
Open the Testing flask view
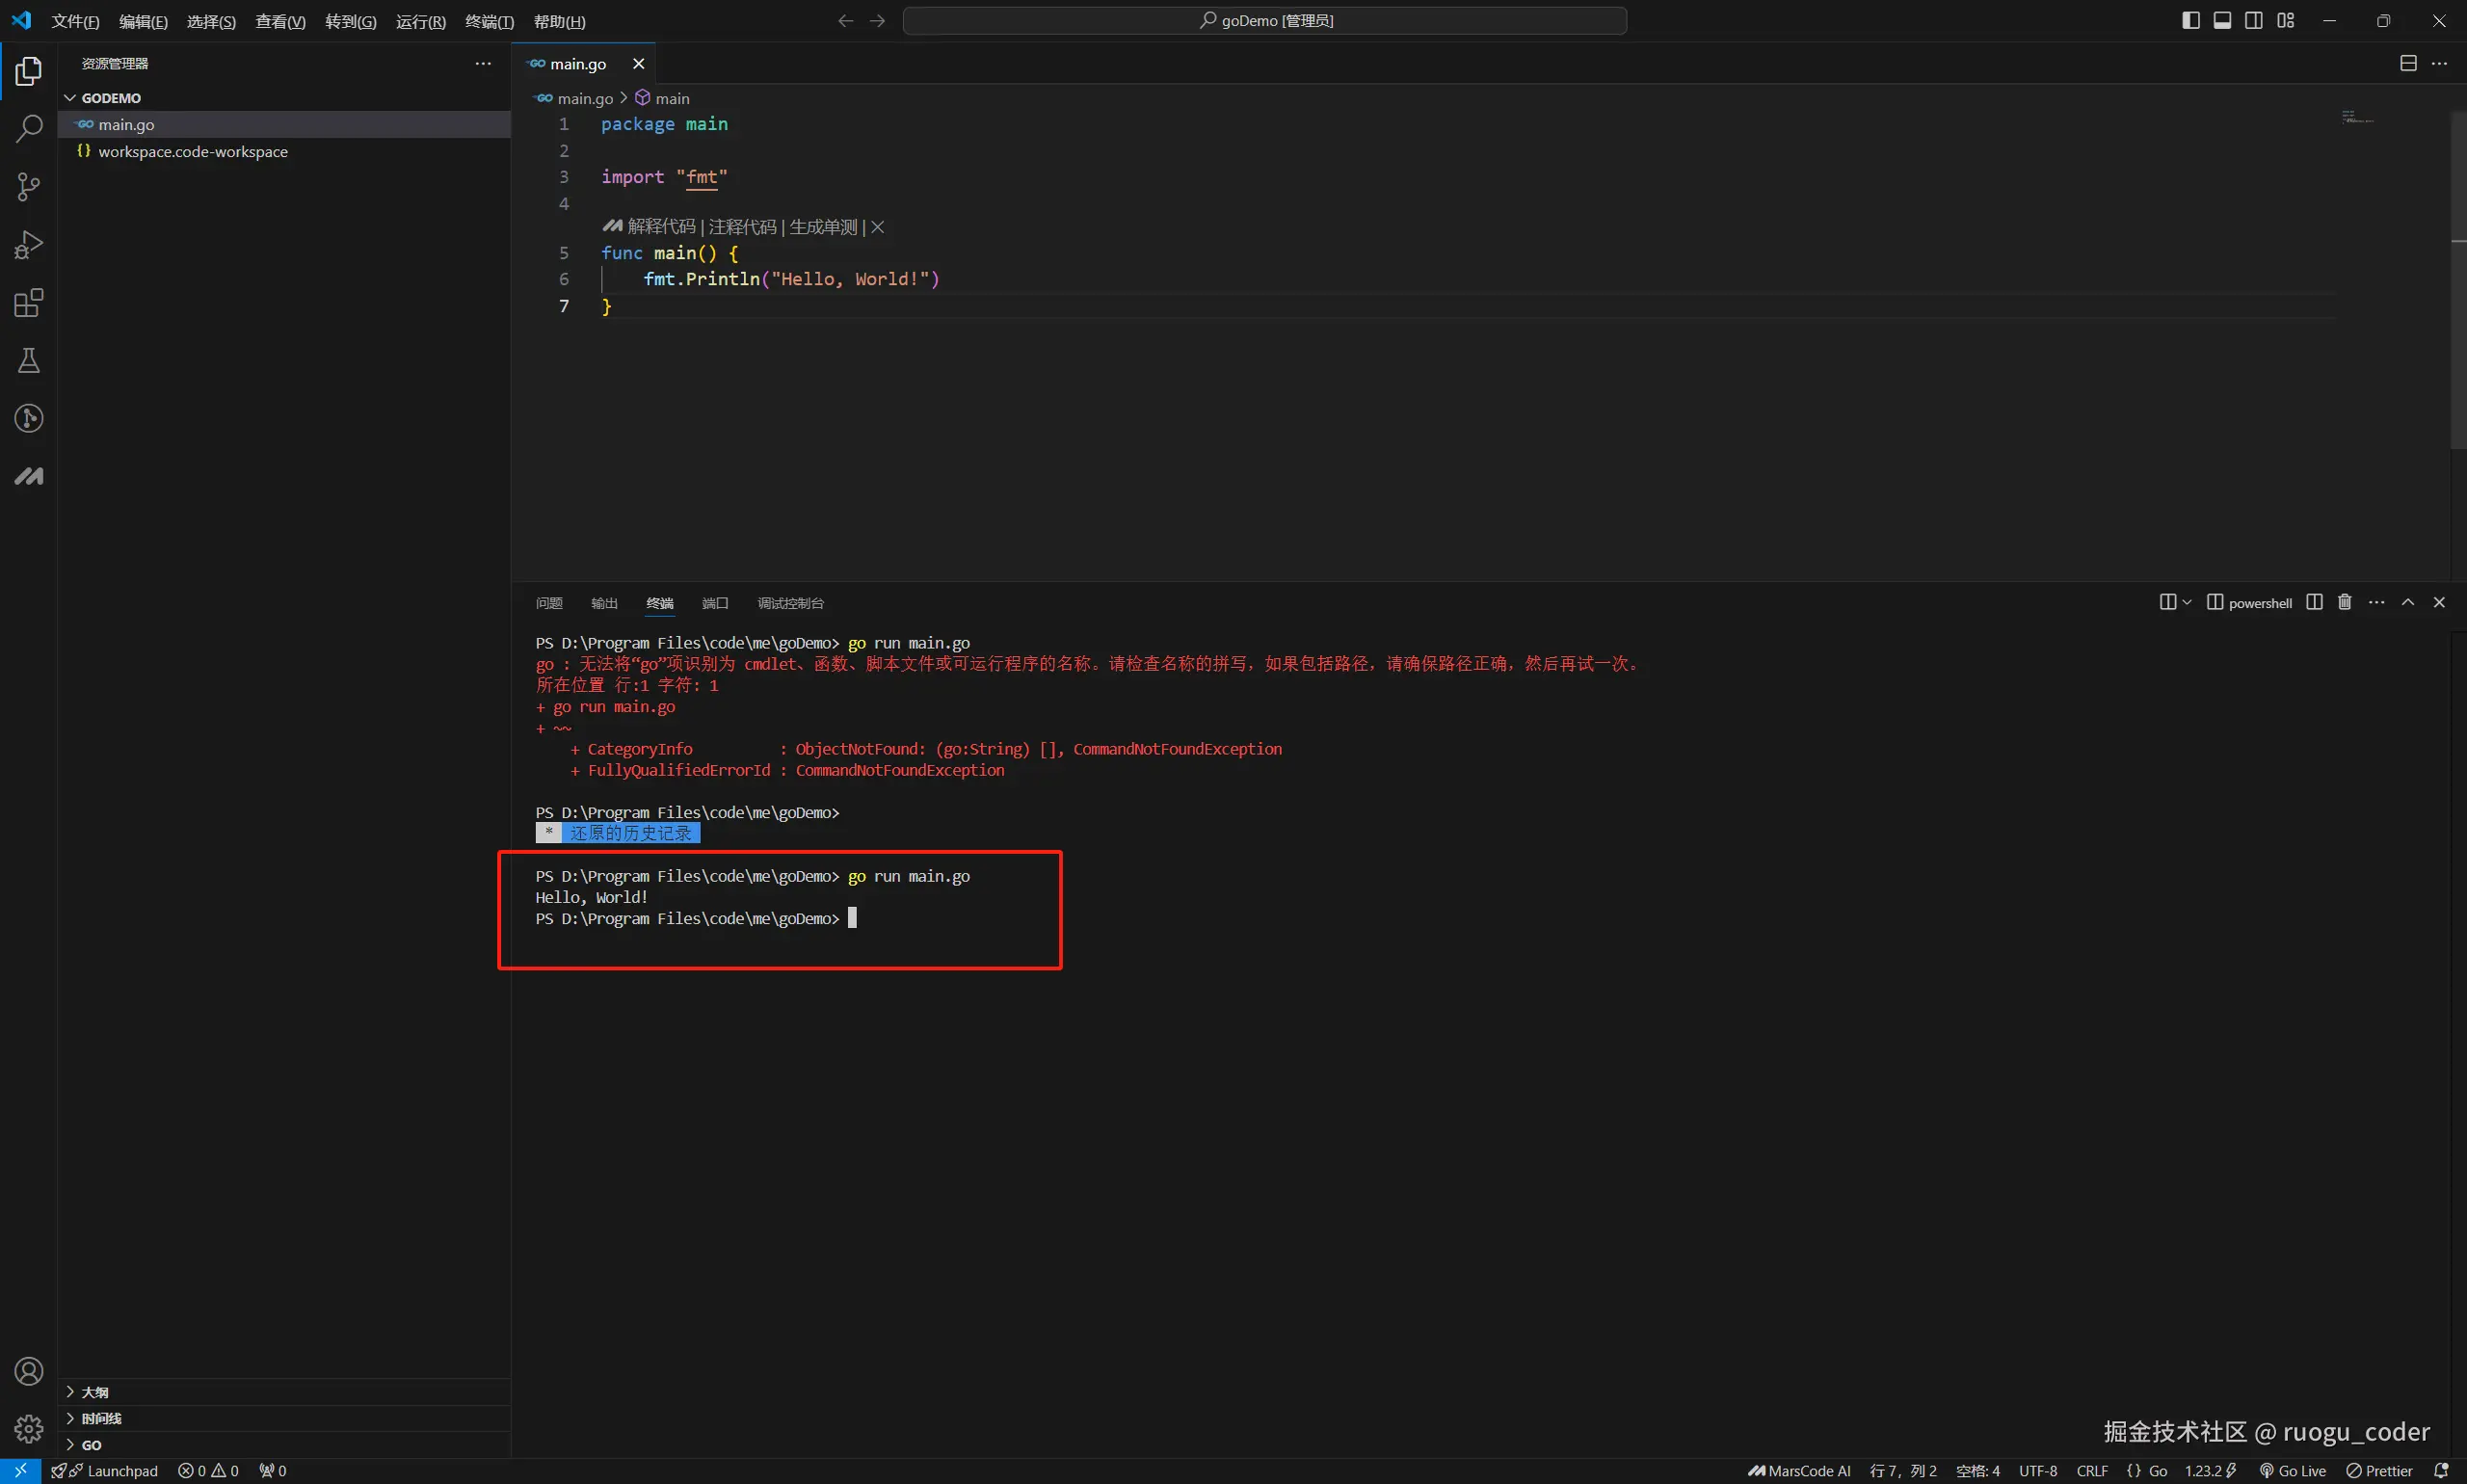(x=29, y=361)
